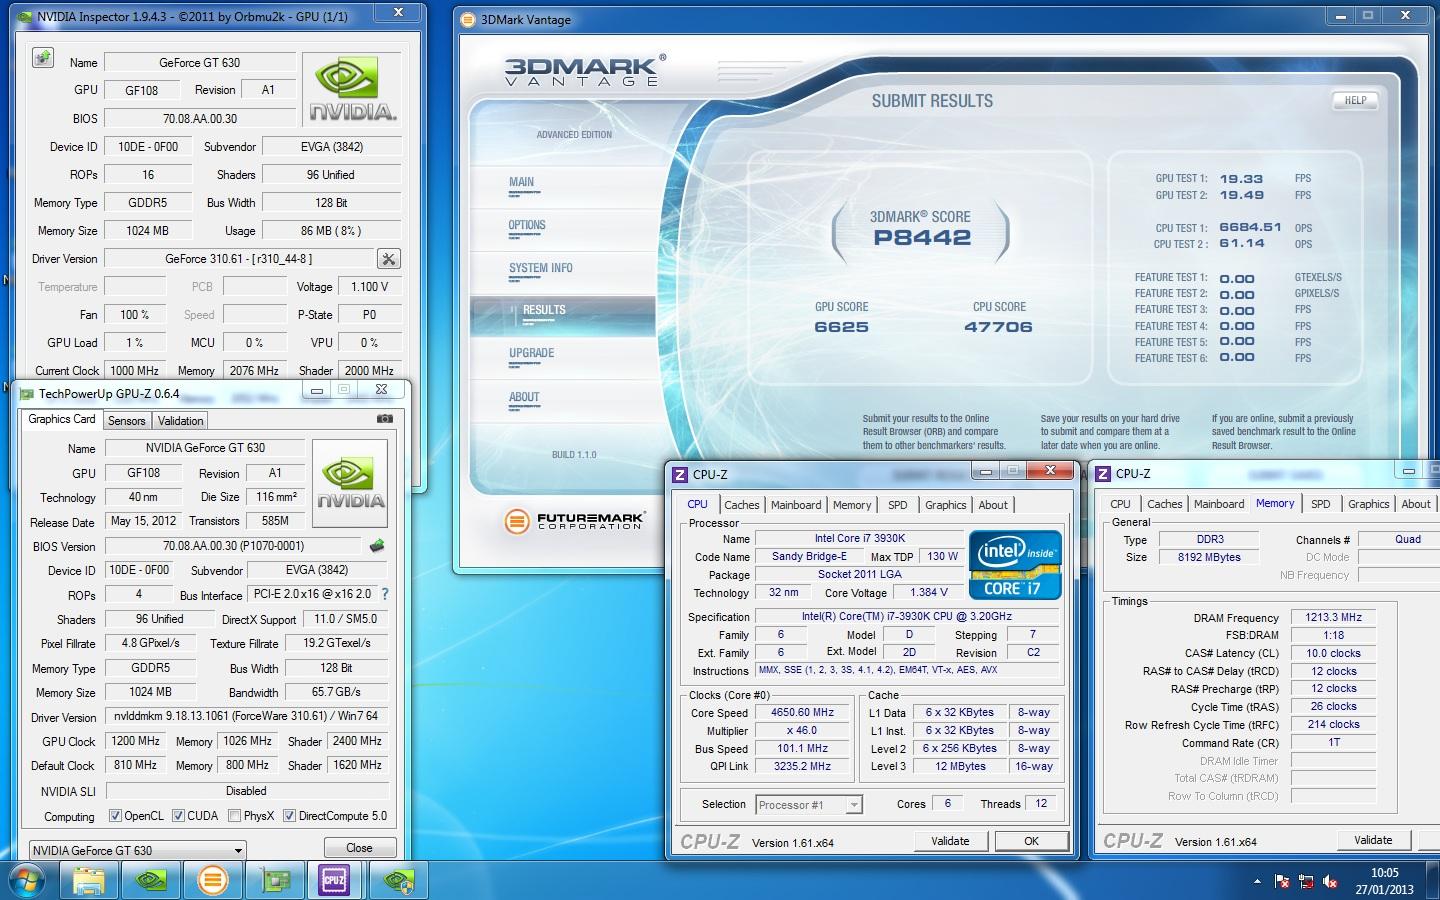This screenshot has width=1440, height=900.
Task: Open the About tab in front CPU-Z
Action: (x=993, y=505)
